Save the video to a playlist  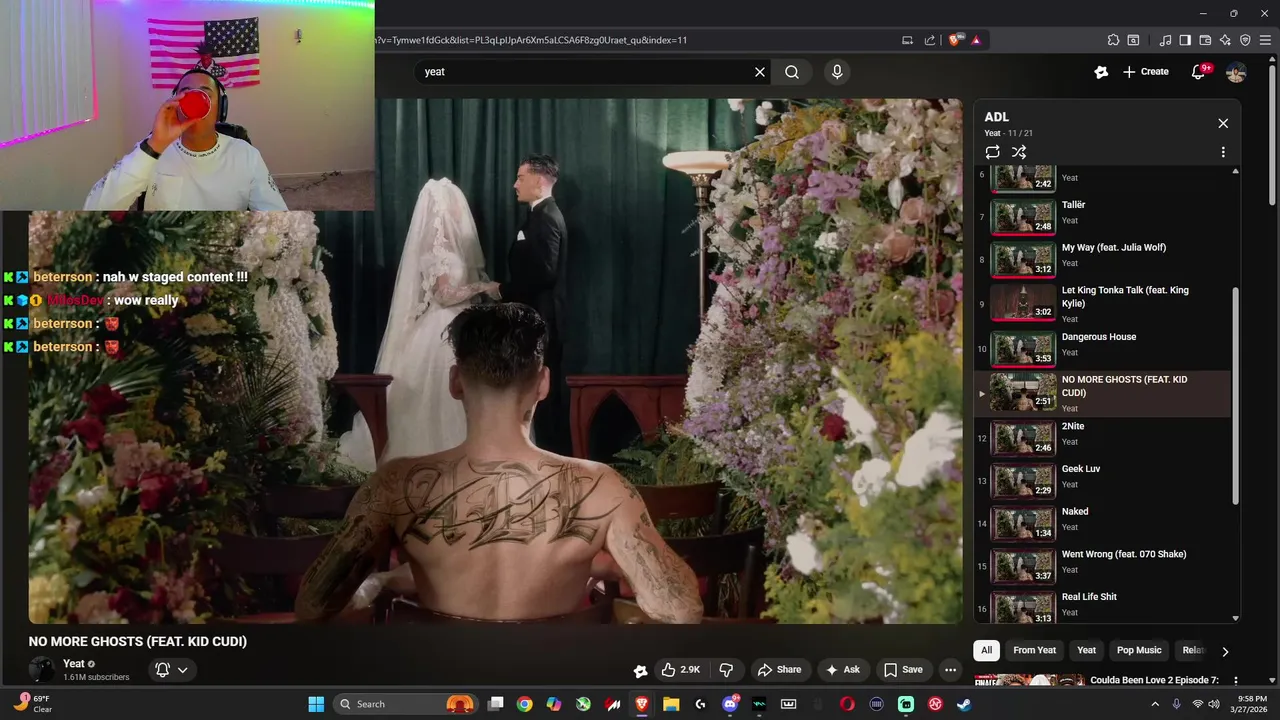pyautogui.click(x=903, y=670)
